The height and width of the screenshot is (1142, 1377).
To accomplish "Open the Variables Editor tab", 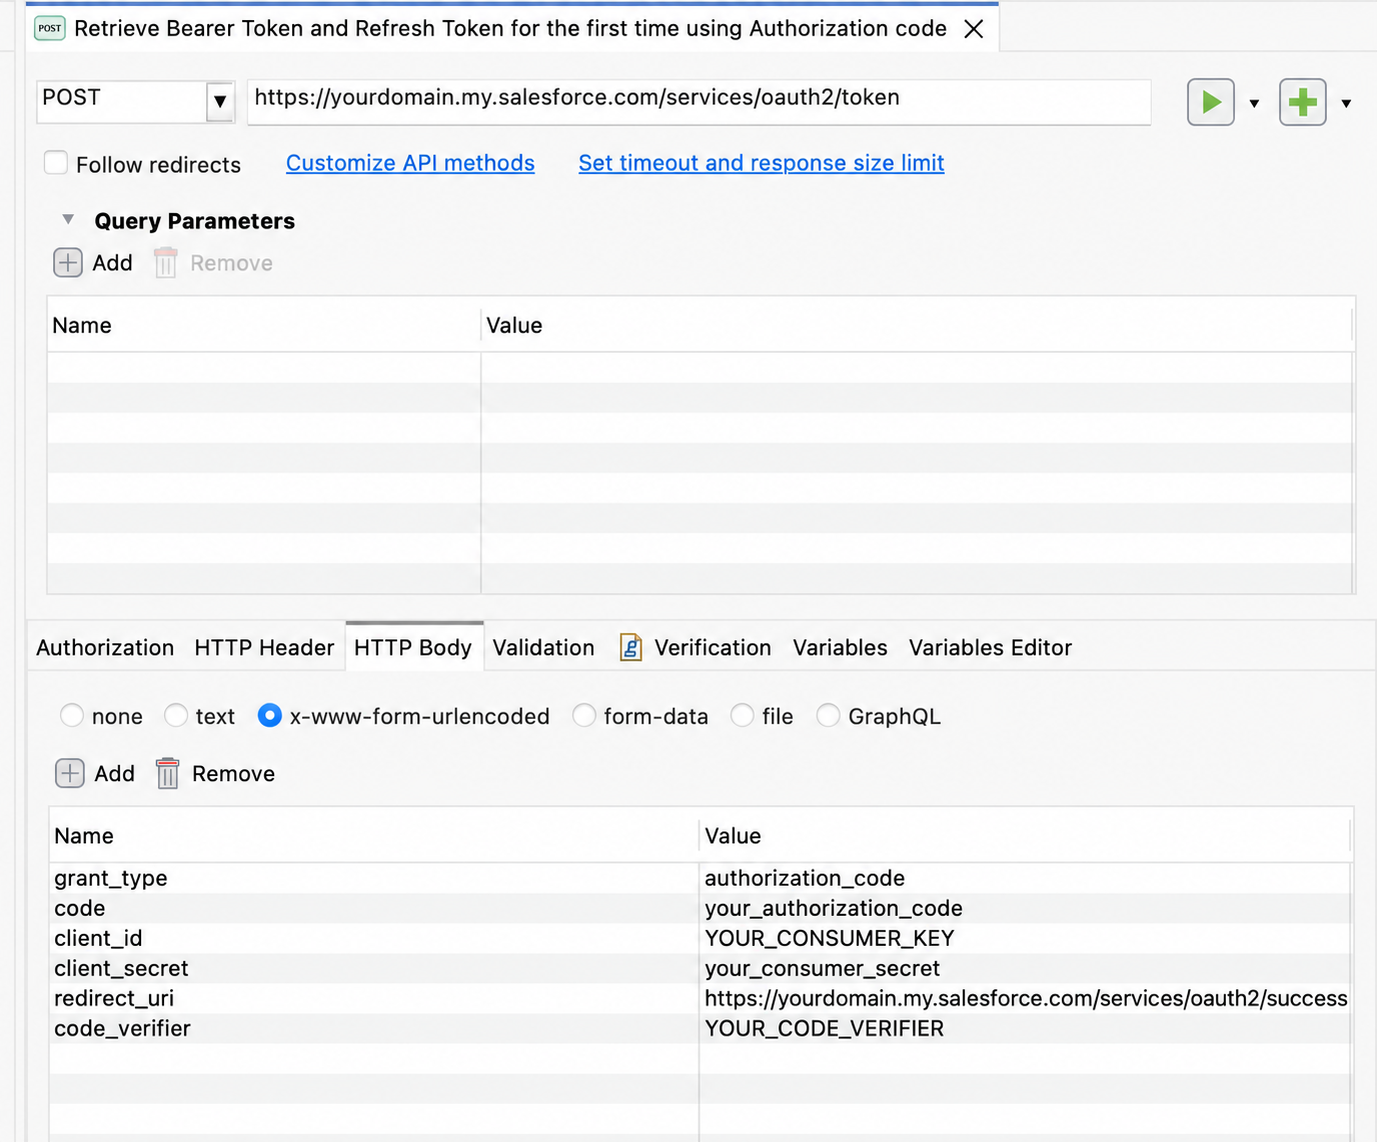I will (x=990, y=647).
